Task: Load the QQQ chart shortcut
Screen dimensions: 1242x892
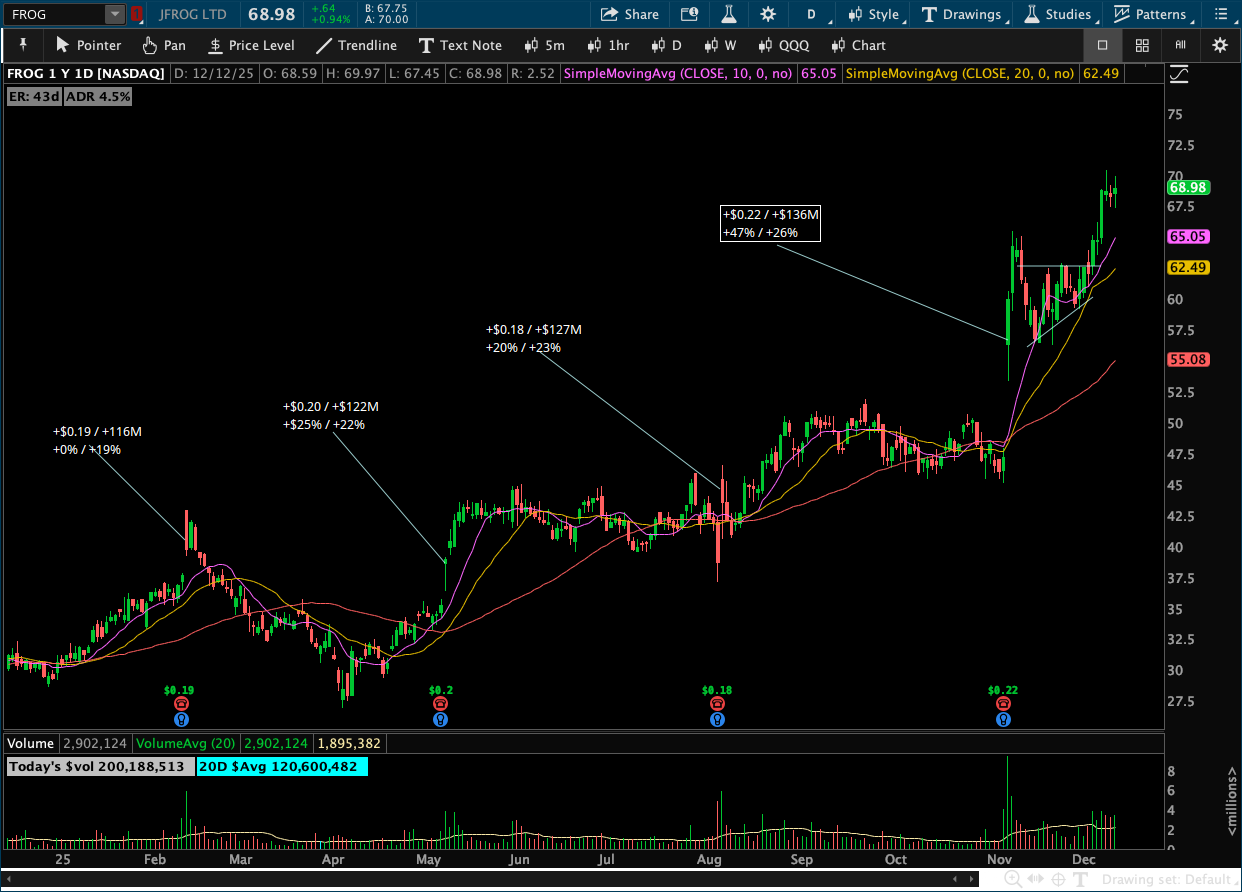Action: 783,45
